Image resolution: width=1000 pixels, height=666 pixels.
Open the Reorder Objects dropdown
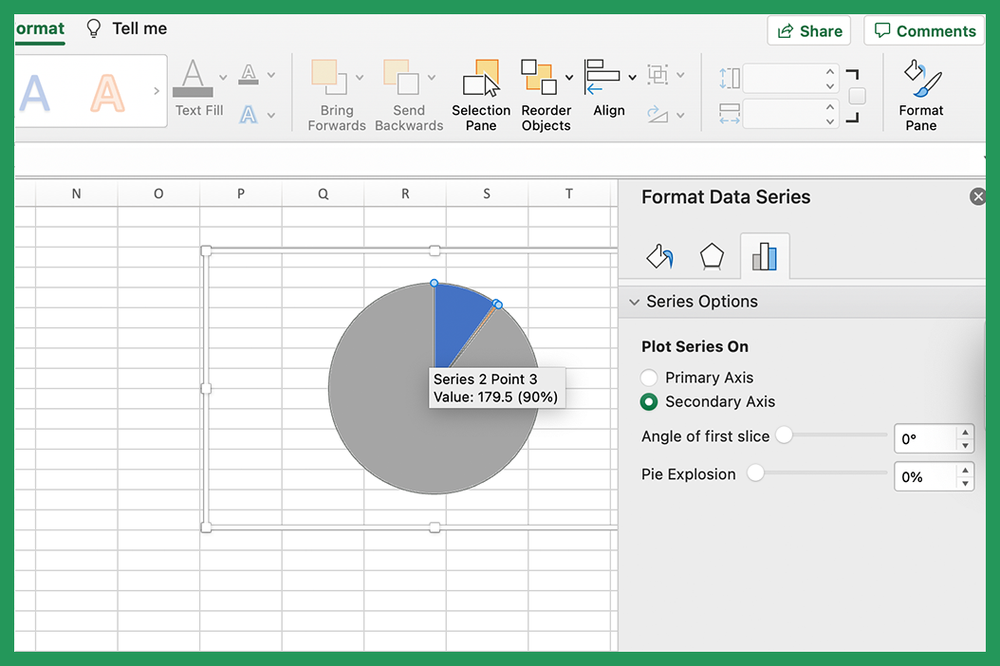pyautogui.click(x=569, y=75)
